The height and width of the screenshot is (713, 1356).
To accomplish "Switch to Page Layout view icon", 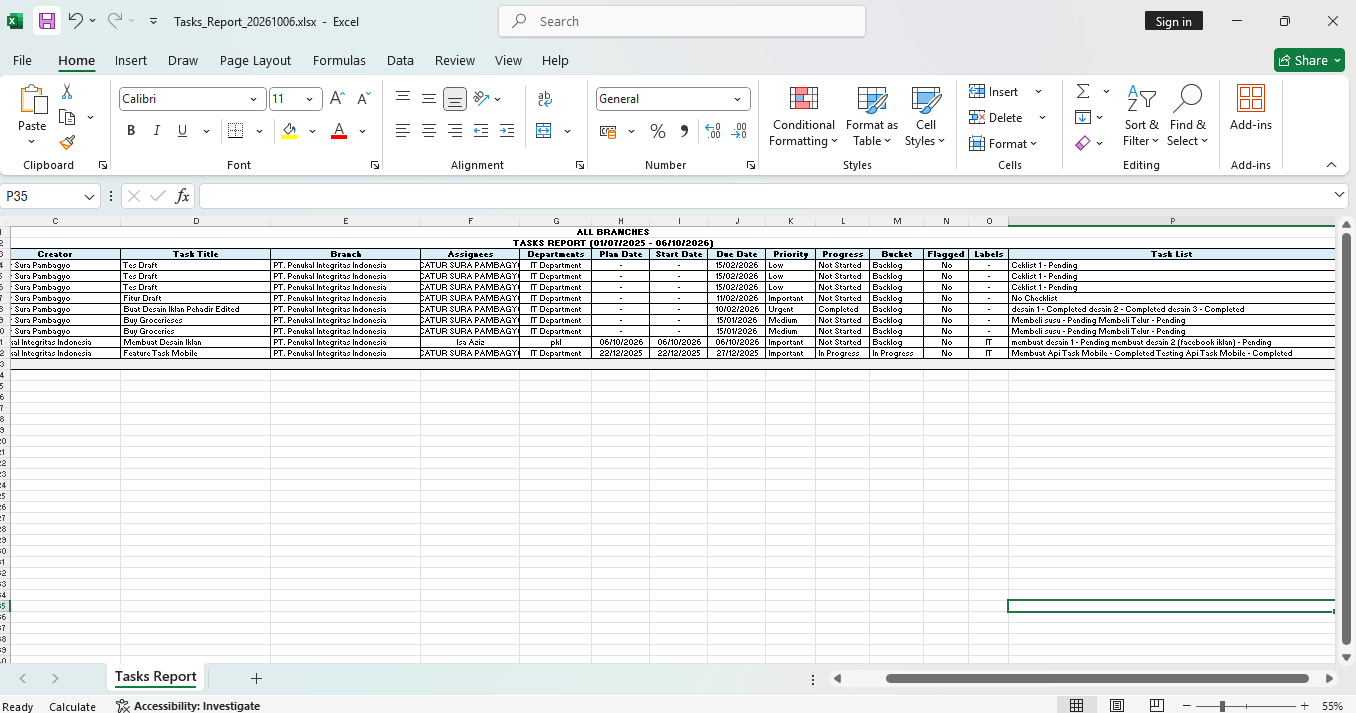I will click(x=1117, y=706).
